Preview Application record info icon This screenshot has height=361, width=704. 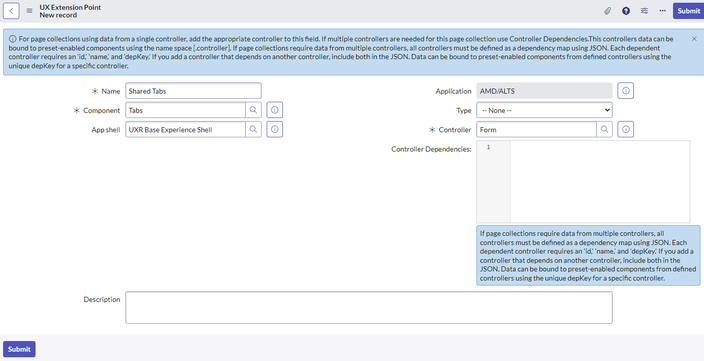[626, 91]
